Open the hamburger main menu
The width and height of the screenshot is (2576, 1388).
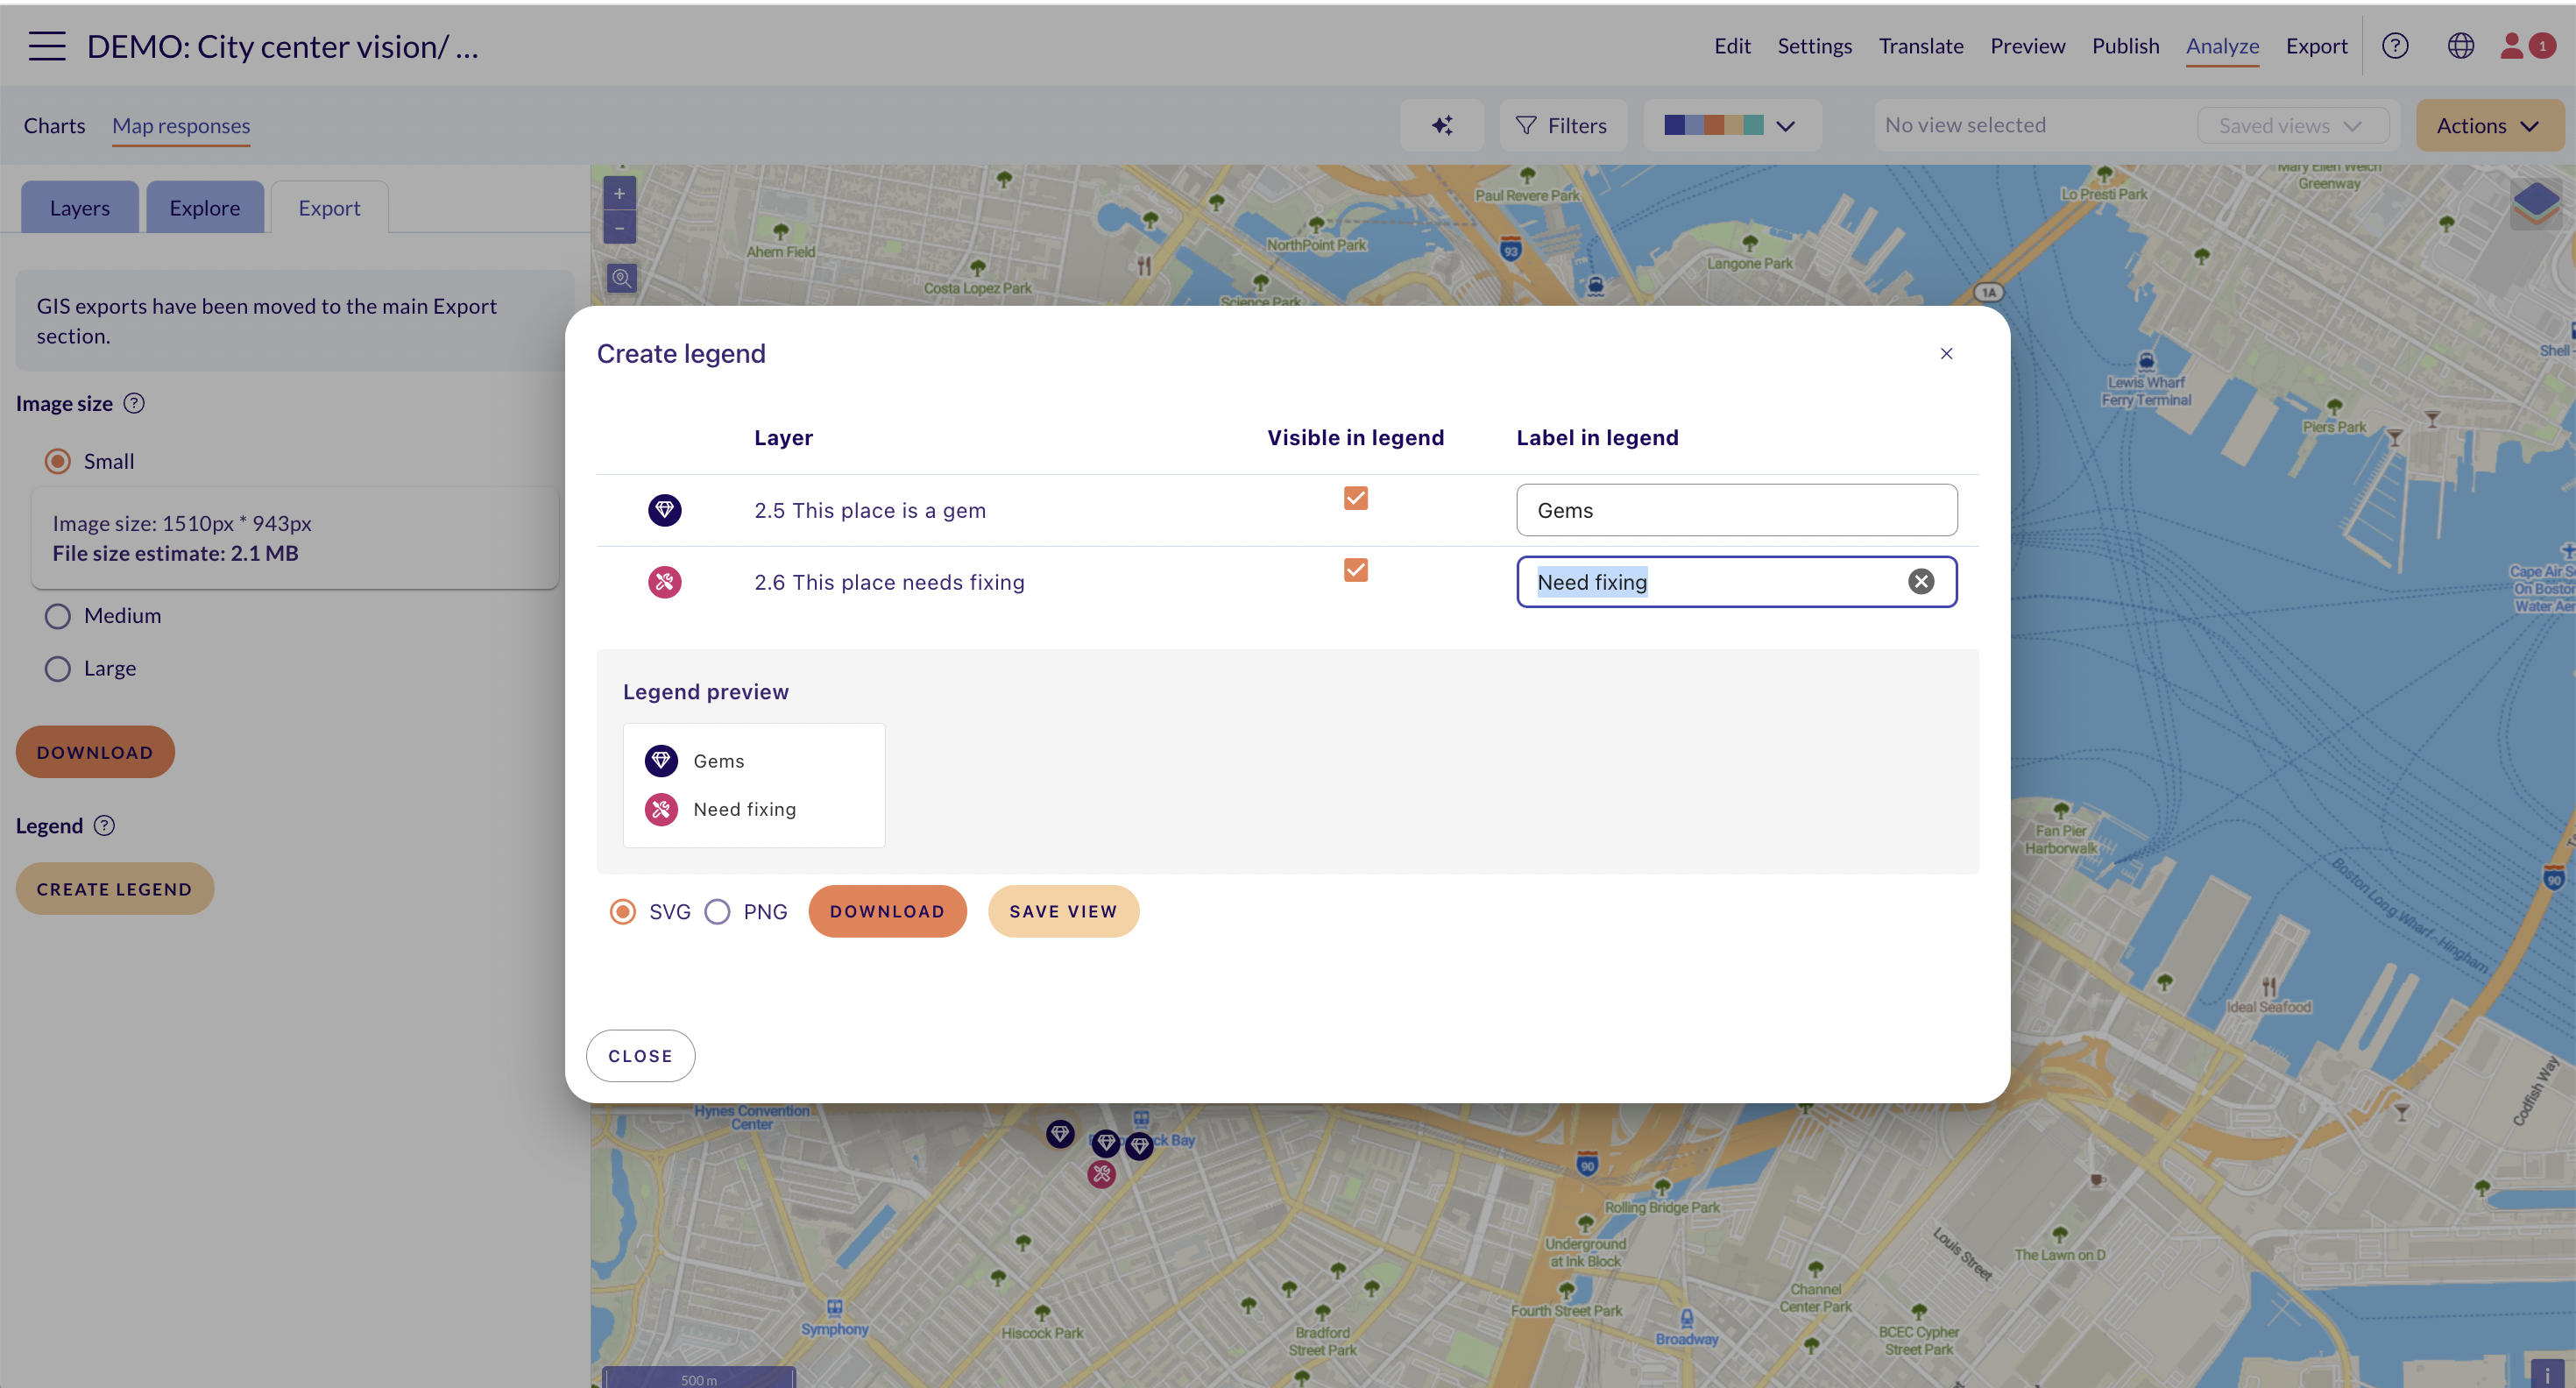pos(47,46)
